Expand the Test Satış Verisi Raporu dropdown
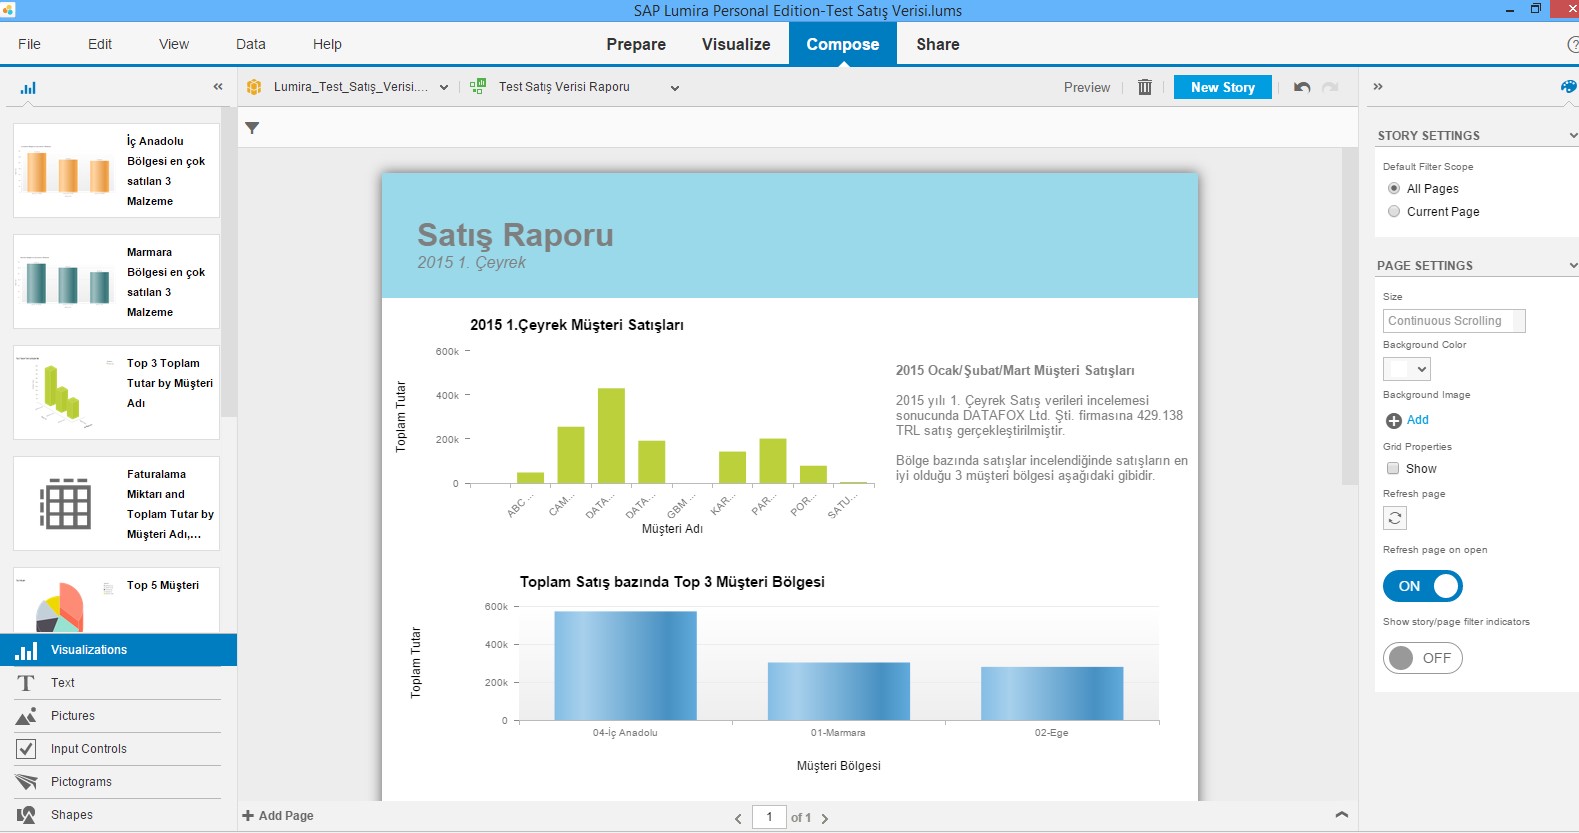Screen dimensions: 1579x833 coord(675,88)
